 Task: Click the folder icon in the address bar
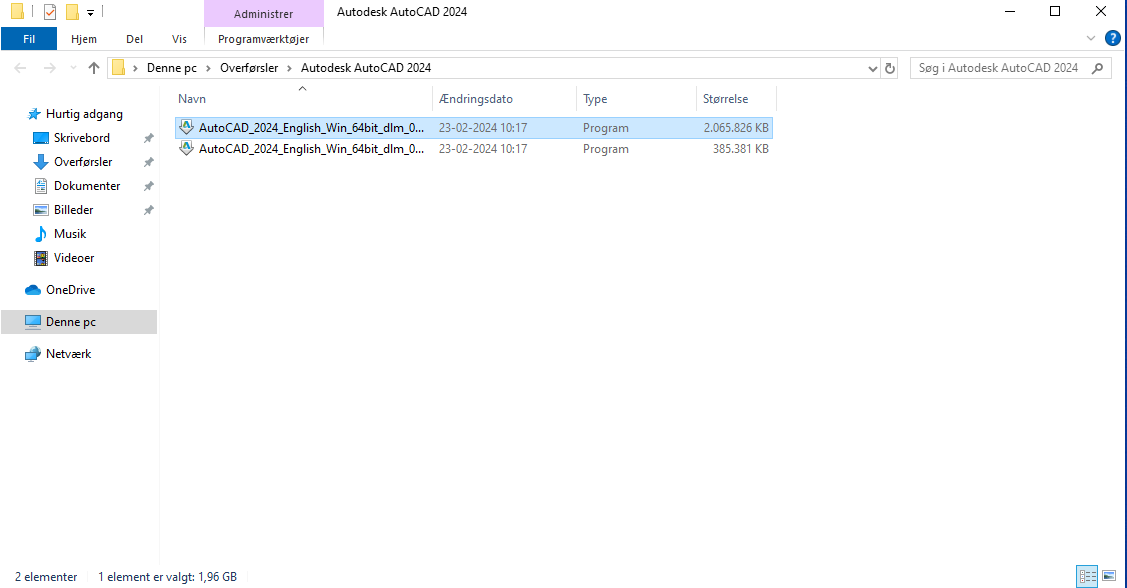tap(119, 68)
